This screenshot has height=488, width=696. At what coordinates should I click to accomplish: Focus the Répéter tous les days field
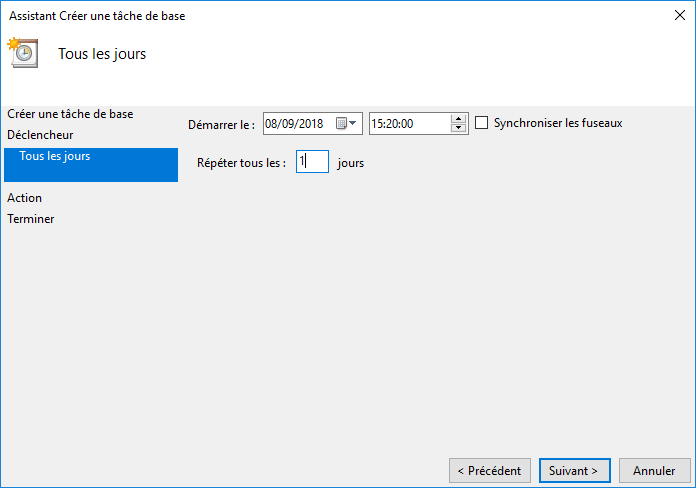point(312,162)
